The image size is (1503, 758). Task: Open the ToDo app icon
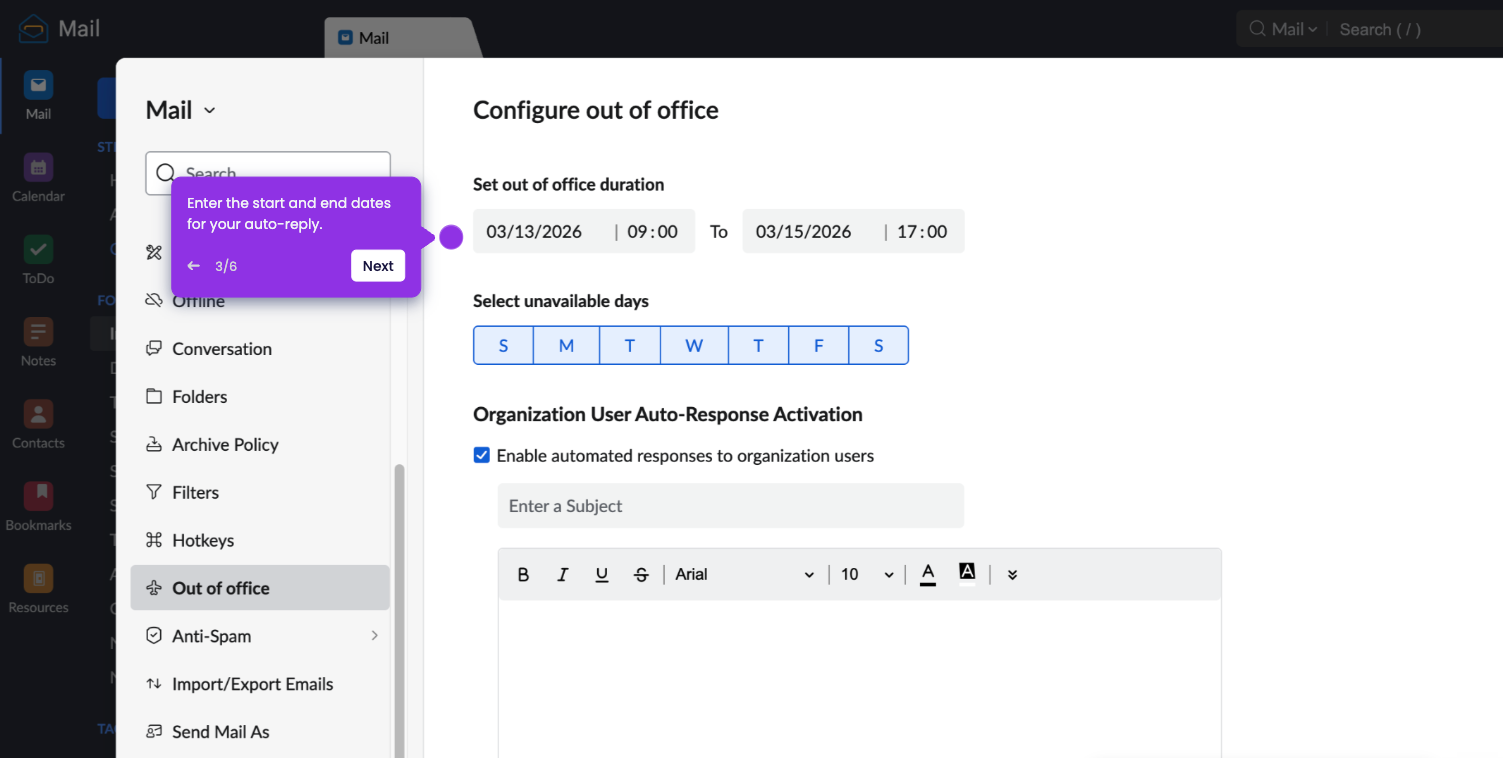tap(38, 250)
